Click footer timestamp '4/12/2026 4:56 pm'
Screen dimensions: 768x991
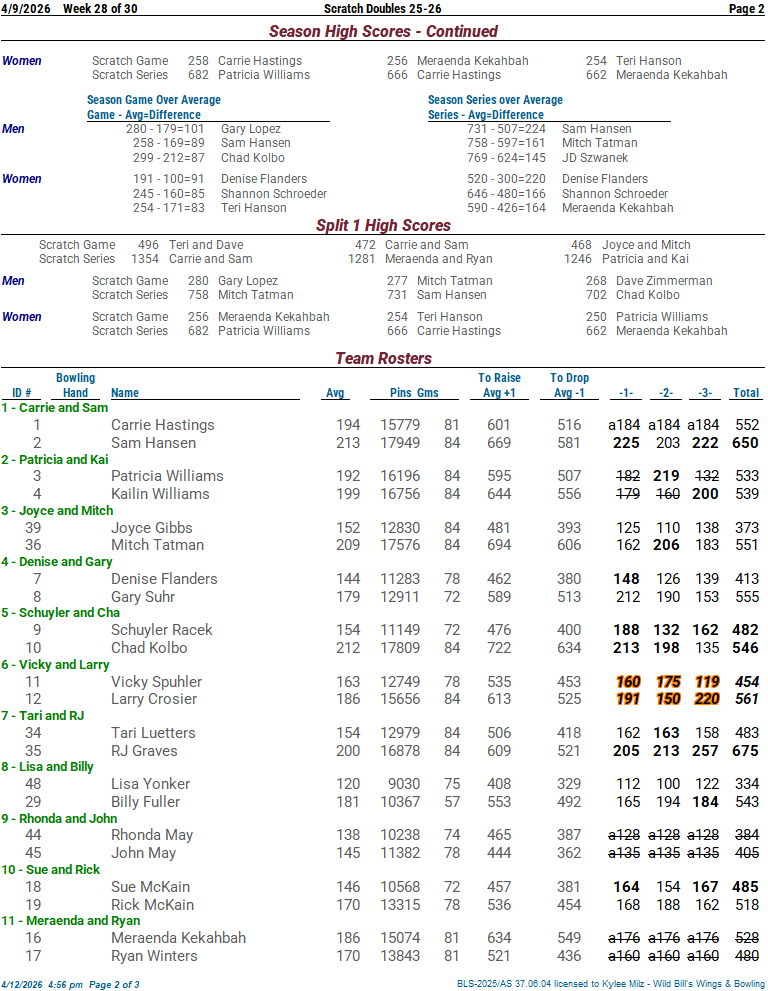tap(42, 985)
